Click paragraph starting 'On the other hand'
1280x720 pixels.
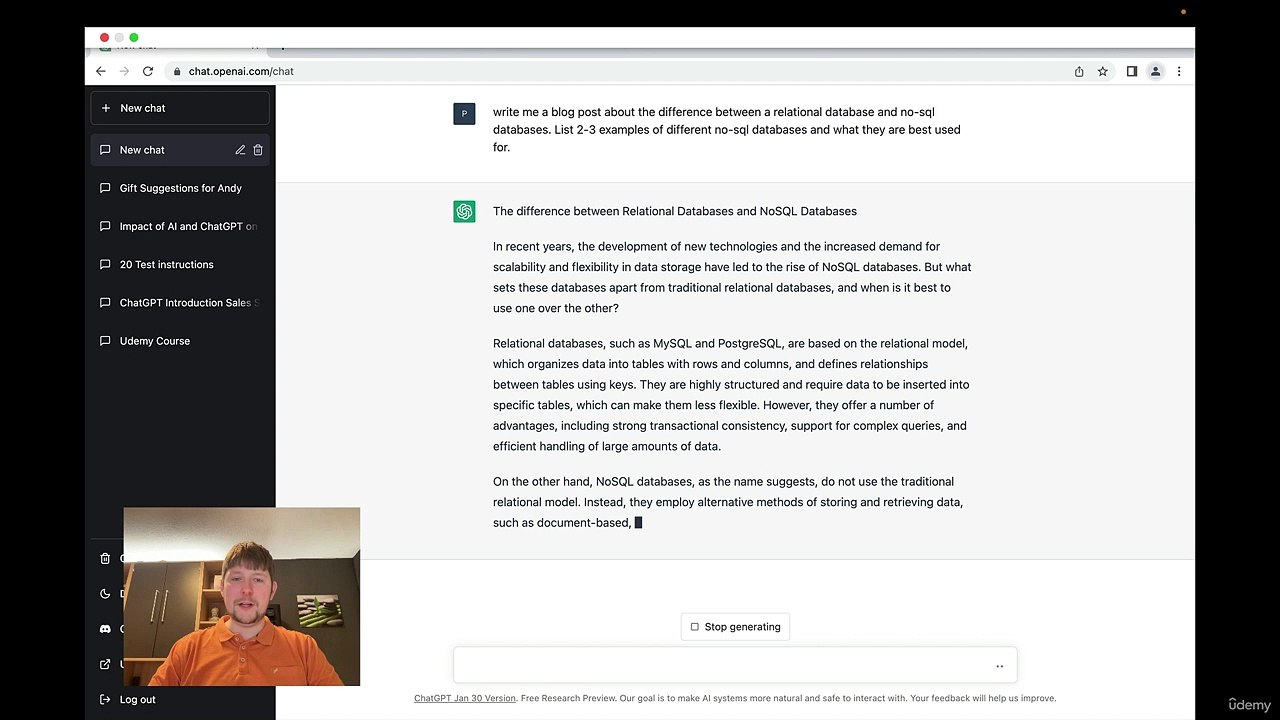click(x=728, y=502)
